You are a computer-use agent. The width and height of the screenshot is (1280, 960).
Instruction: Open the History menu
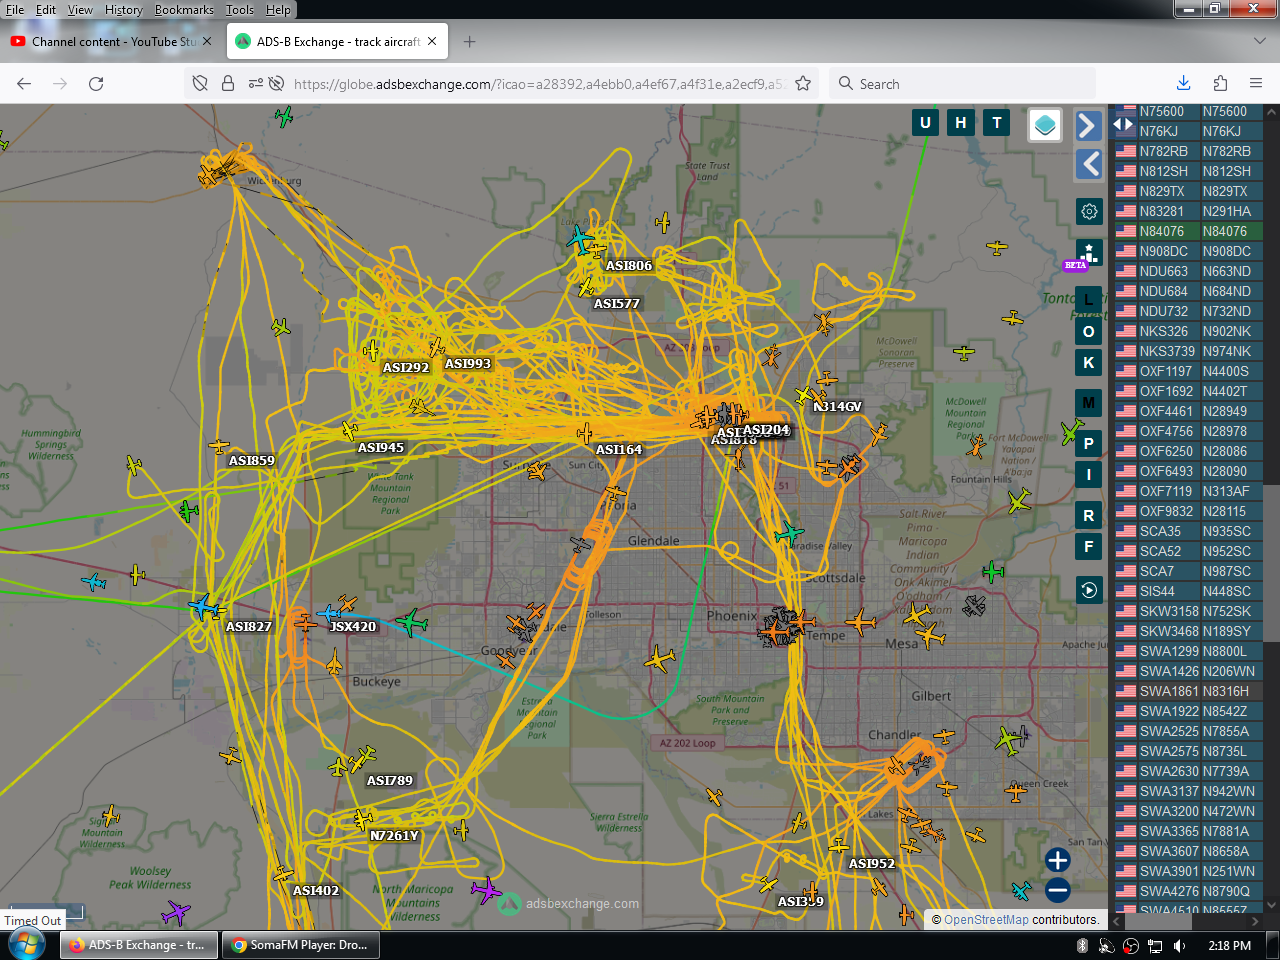click(x=124, y=10)
